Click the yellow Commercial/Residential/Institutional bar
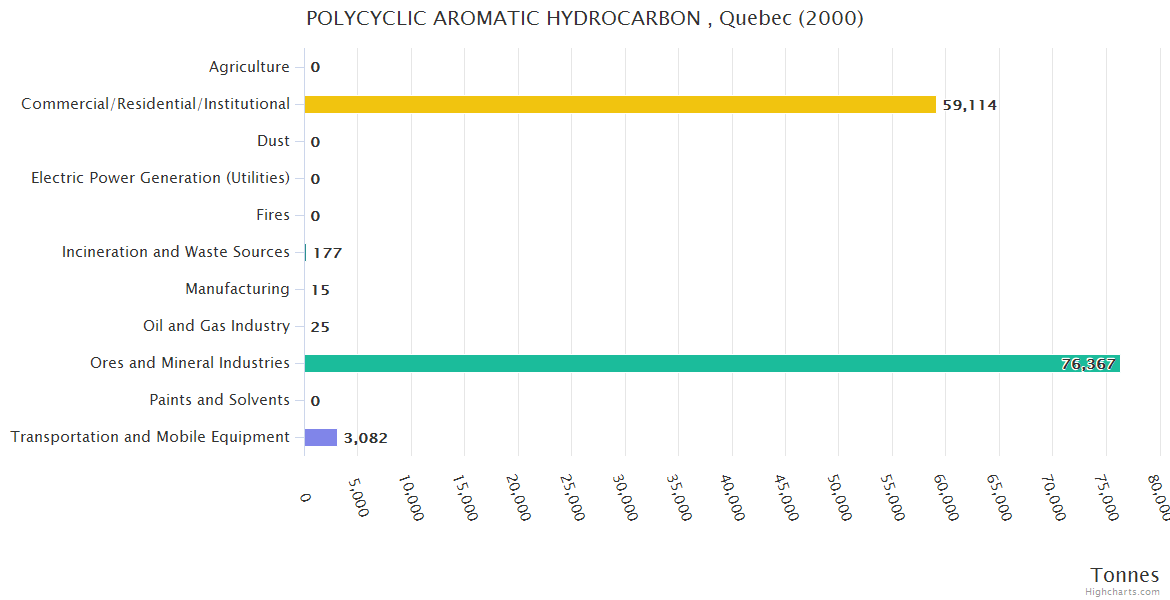This screenshot has height=600, width=1170. (620, 104)
